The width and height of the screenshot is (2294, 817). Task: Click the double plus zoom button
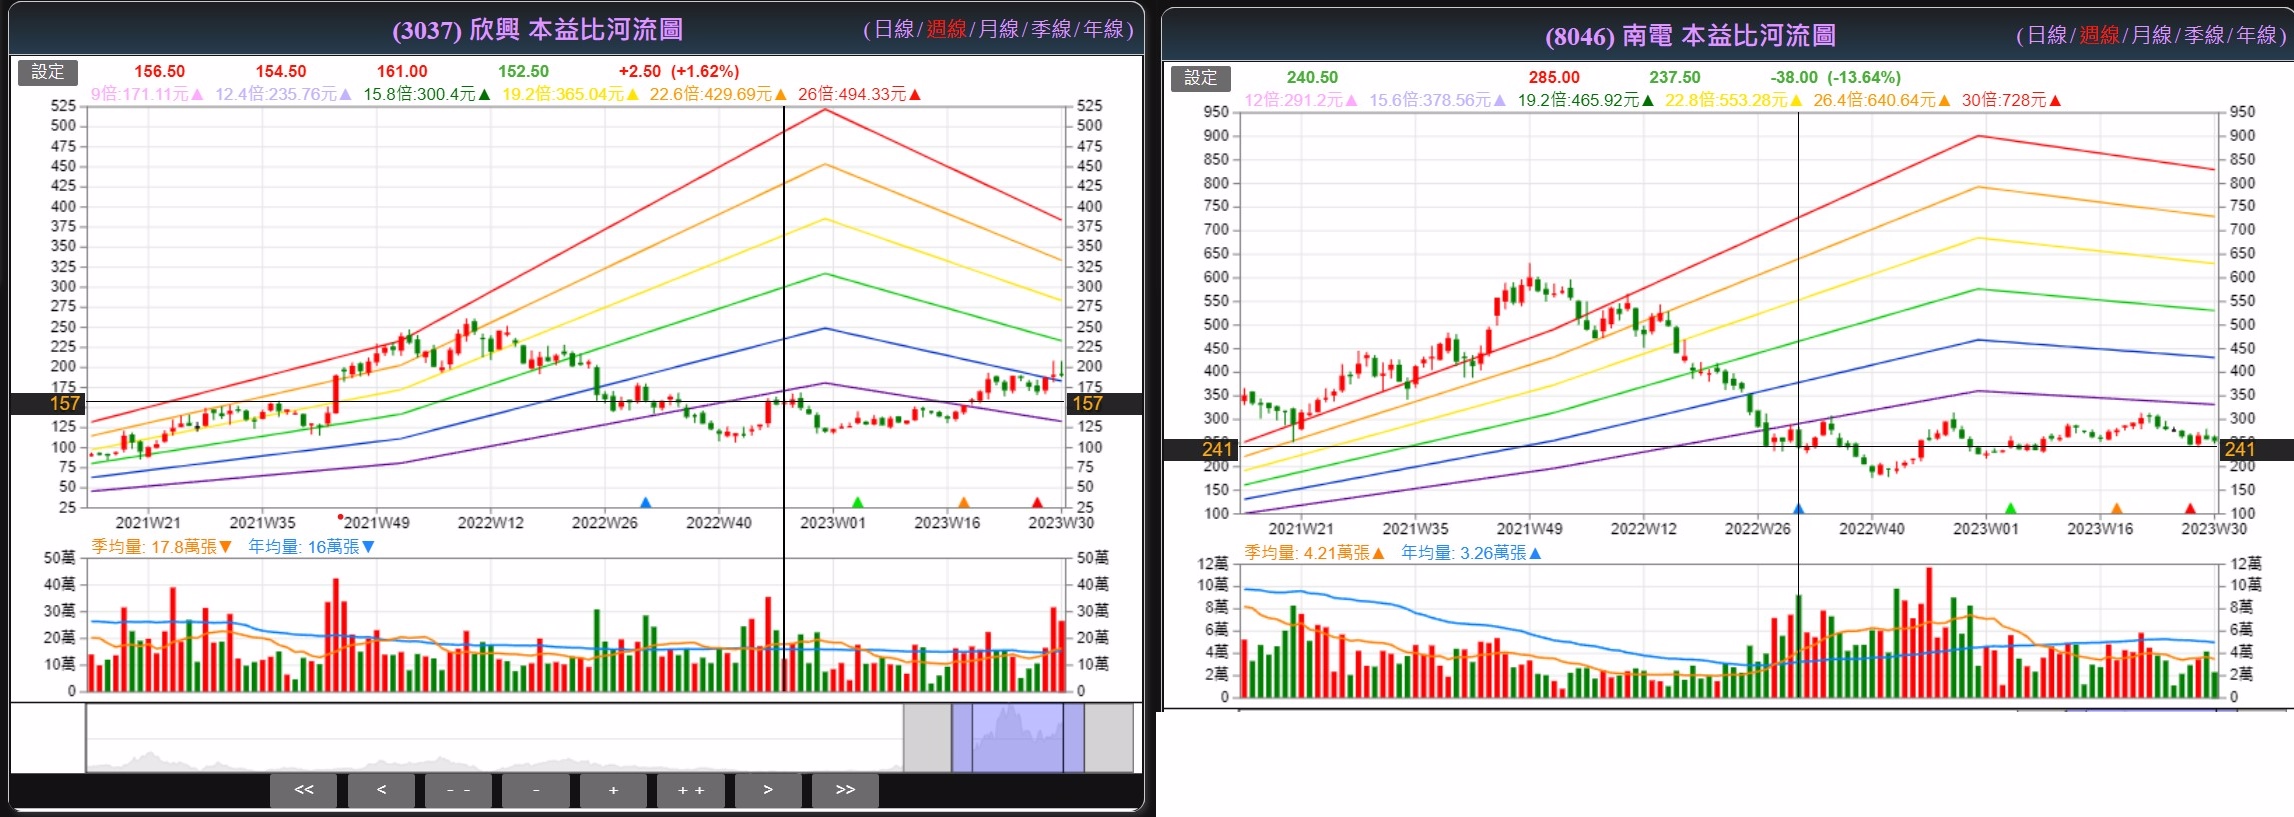[x=691, y=790]
